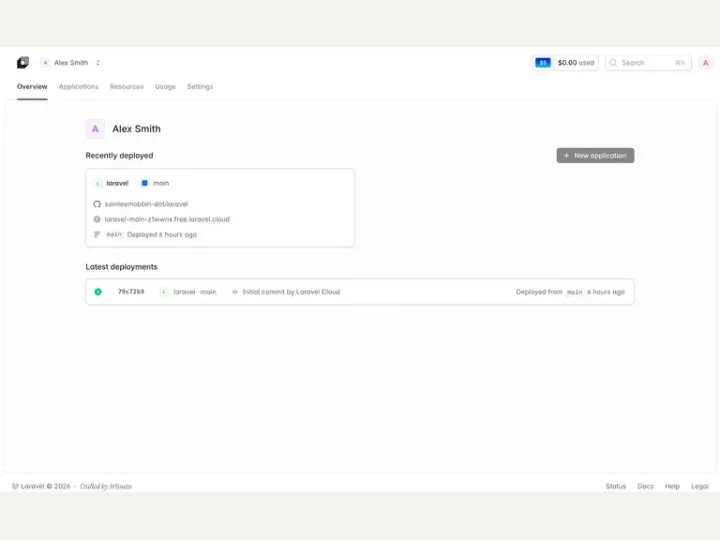Click the search magnifier icon
The image size is (720, 540).
click(x=613, y=62)
